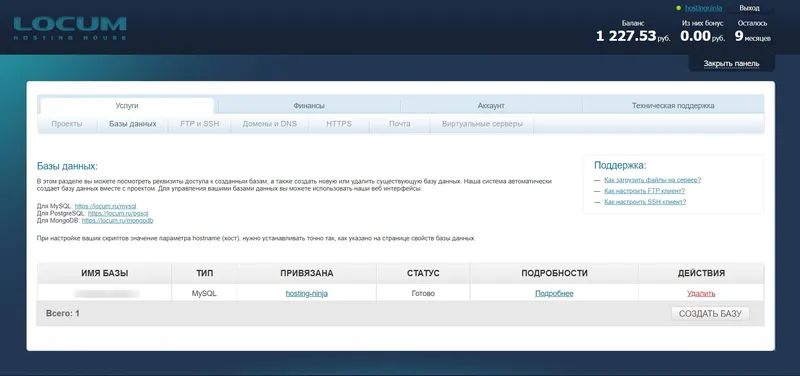The width and height of the screenshot is (800, 376).
Task: Open 'Как настроить SSH клиент?' help link
Action: tap(645, 202)
